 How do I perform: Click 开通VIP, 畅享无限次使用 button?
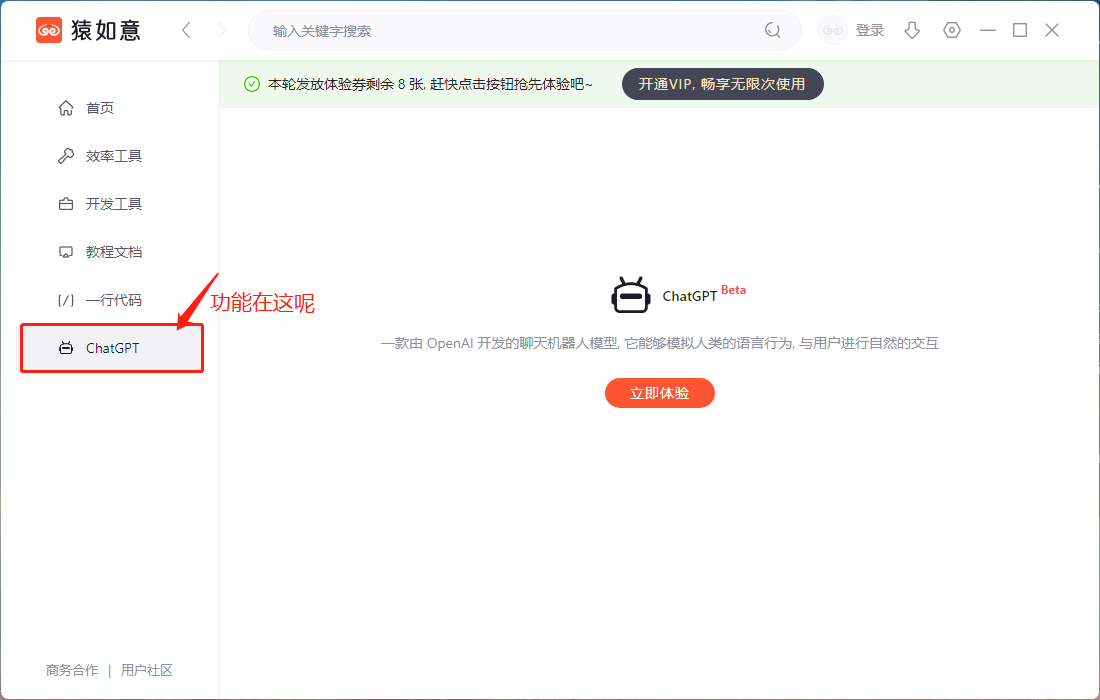coord(722,84)
